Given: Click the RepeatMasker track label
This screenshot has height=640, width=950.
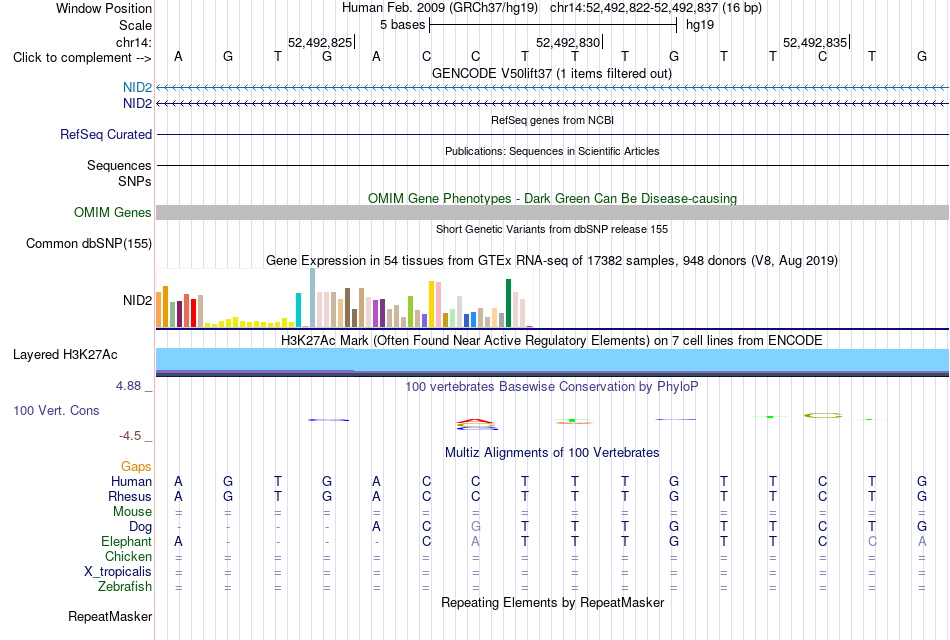Looking at the screenshot, I should [110, 616].
